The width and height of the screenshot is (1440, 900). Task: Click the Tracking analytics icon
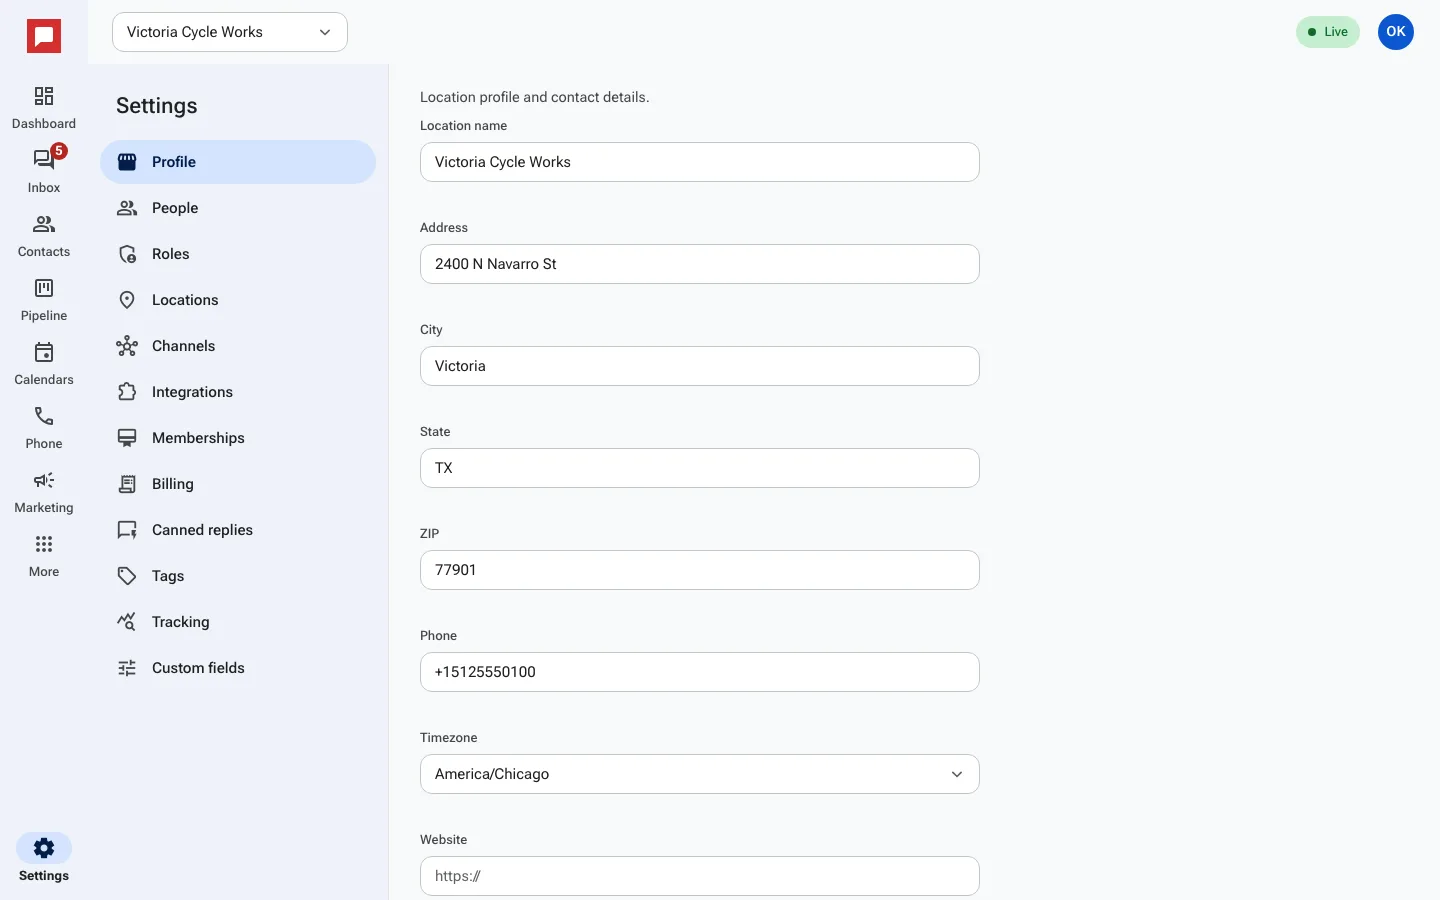pos(127,622)
